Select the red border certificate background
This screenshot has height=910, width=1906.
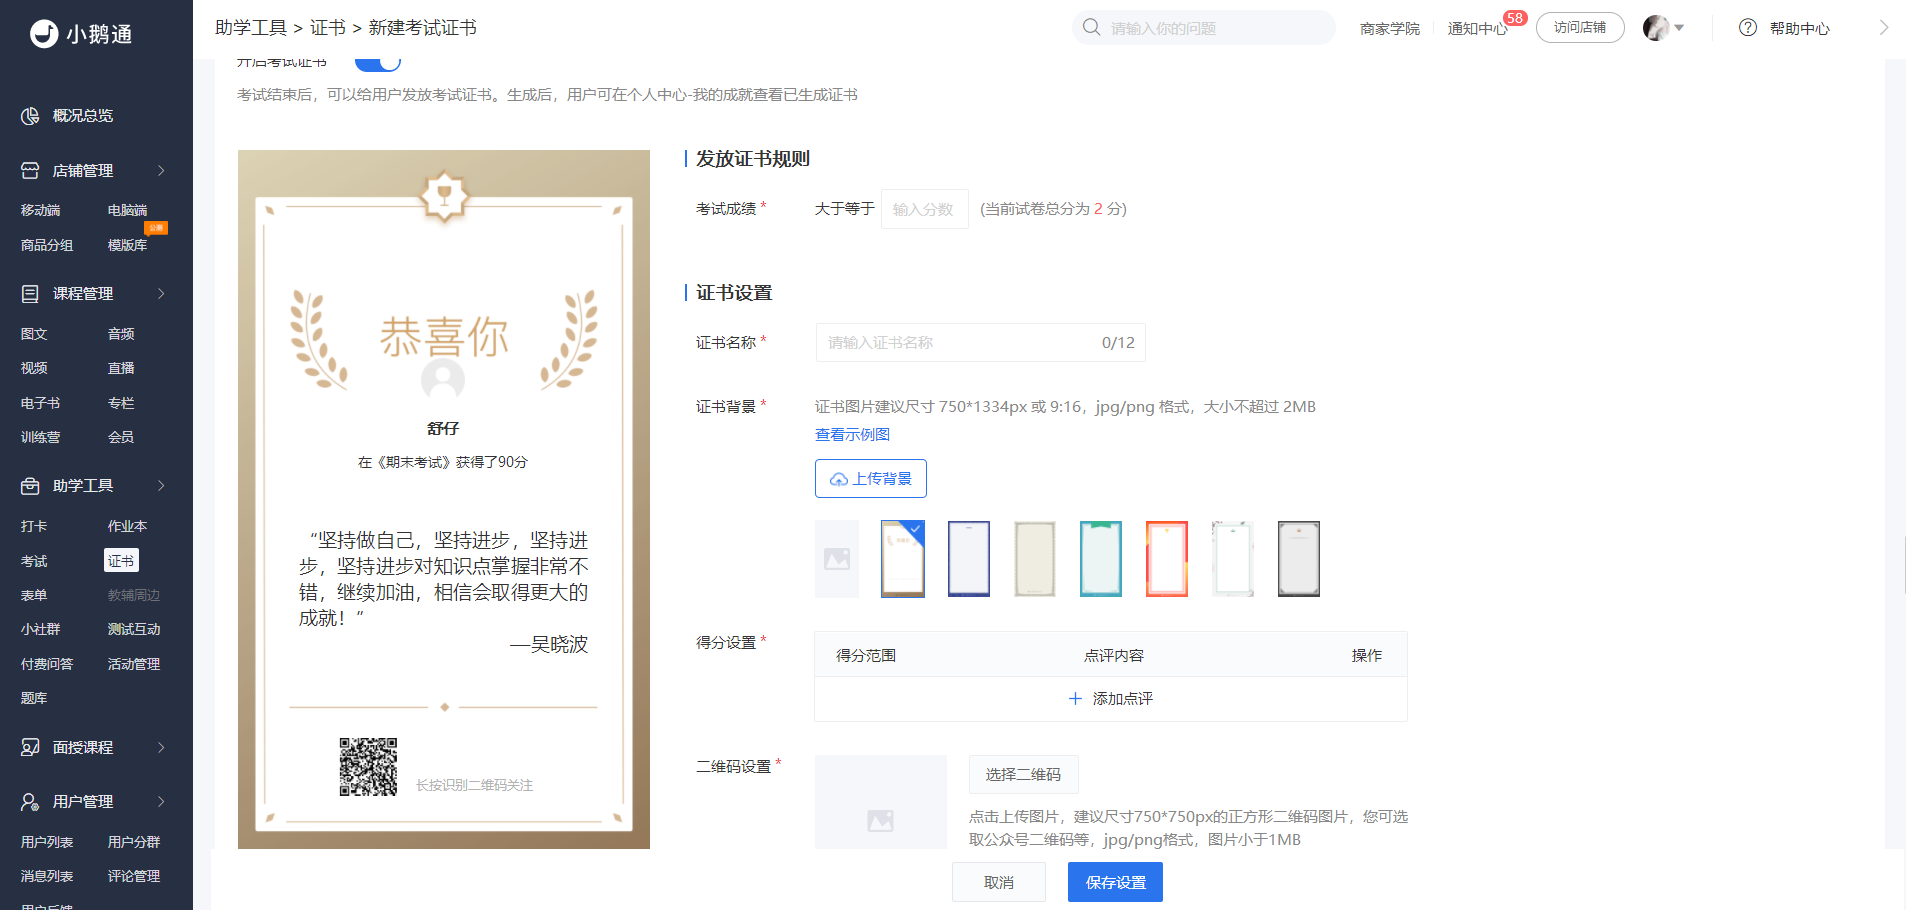[x=1167, y=559]
